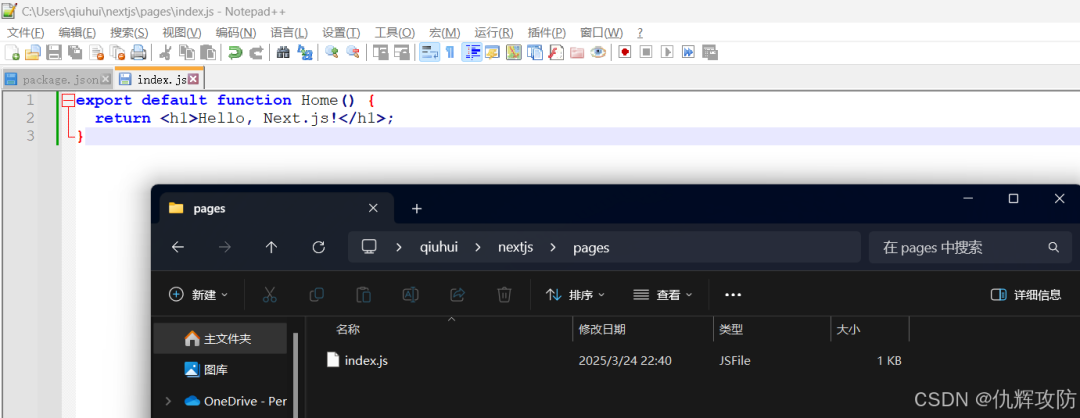Select 主文件夹 in Explorer sidebar
The height and width of the screenshot is (418, 1080).
[220, 339]
